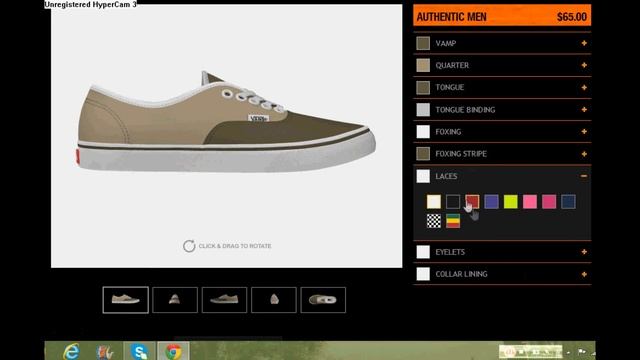
Task: Expand the Tongue Binding plus icon
Action: coord(584,109)
